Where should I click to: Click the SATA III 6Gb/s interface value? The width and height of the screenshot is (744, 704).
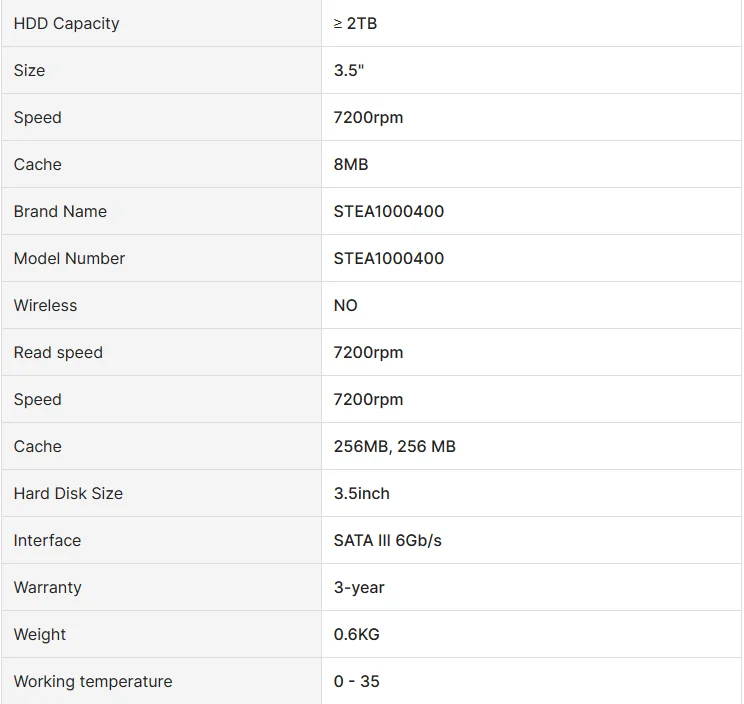(387, 540)
